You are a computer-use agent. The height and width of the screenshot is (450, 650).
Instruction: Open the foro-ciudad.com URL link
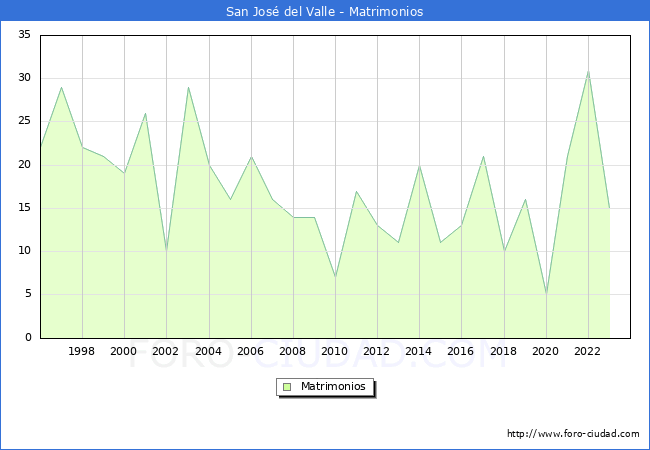pos(573,434)
